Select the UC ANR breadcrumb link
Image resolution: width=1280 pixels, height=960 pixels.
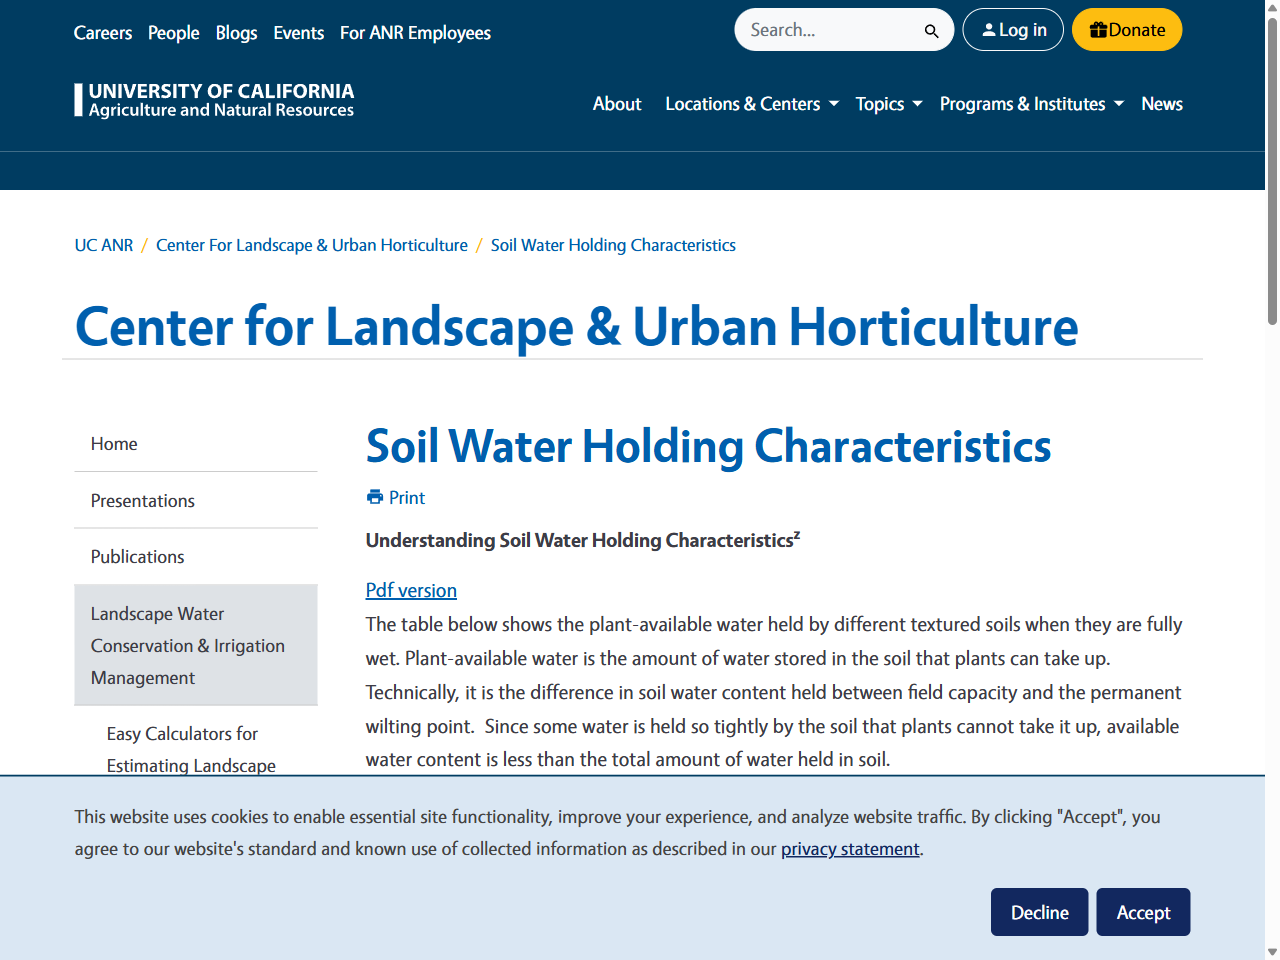(x=103, y=245)
